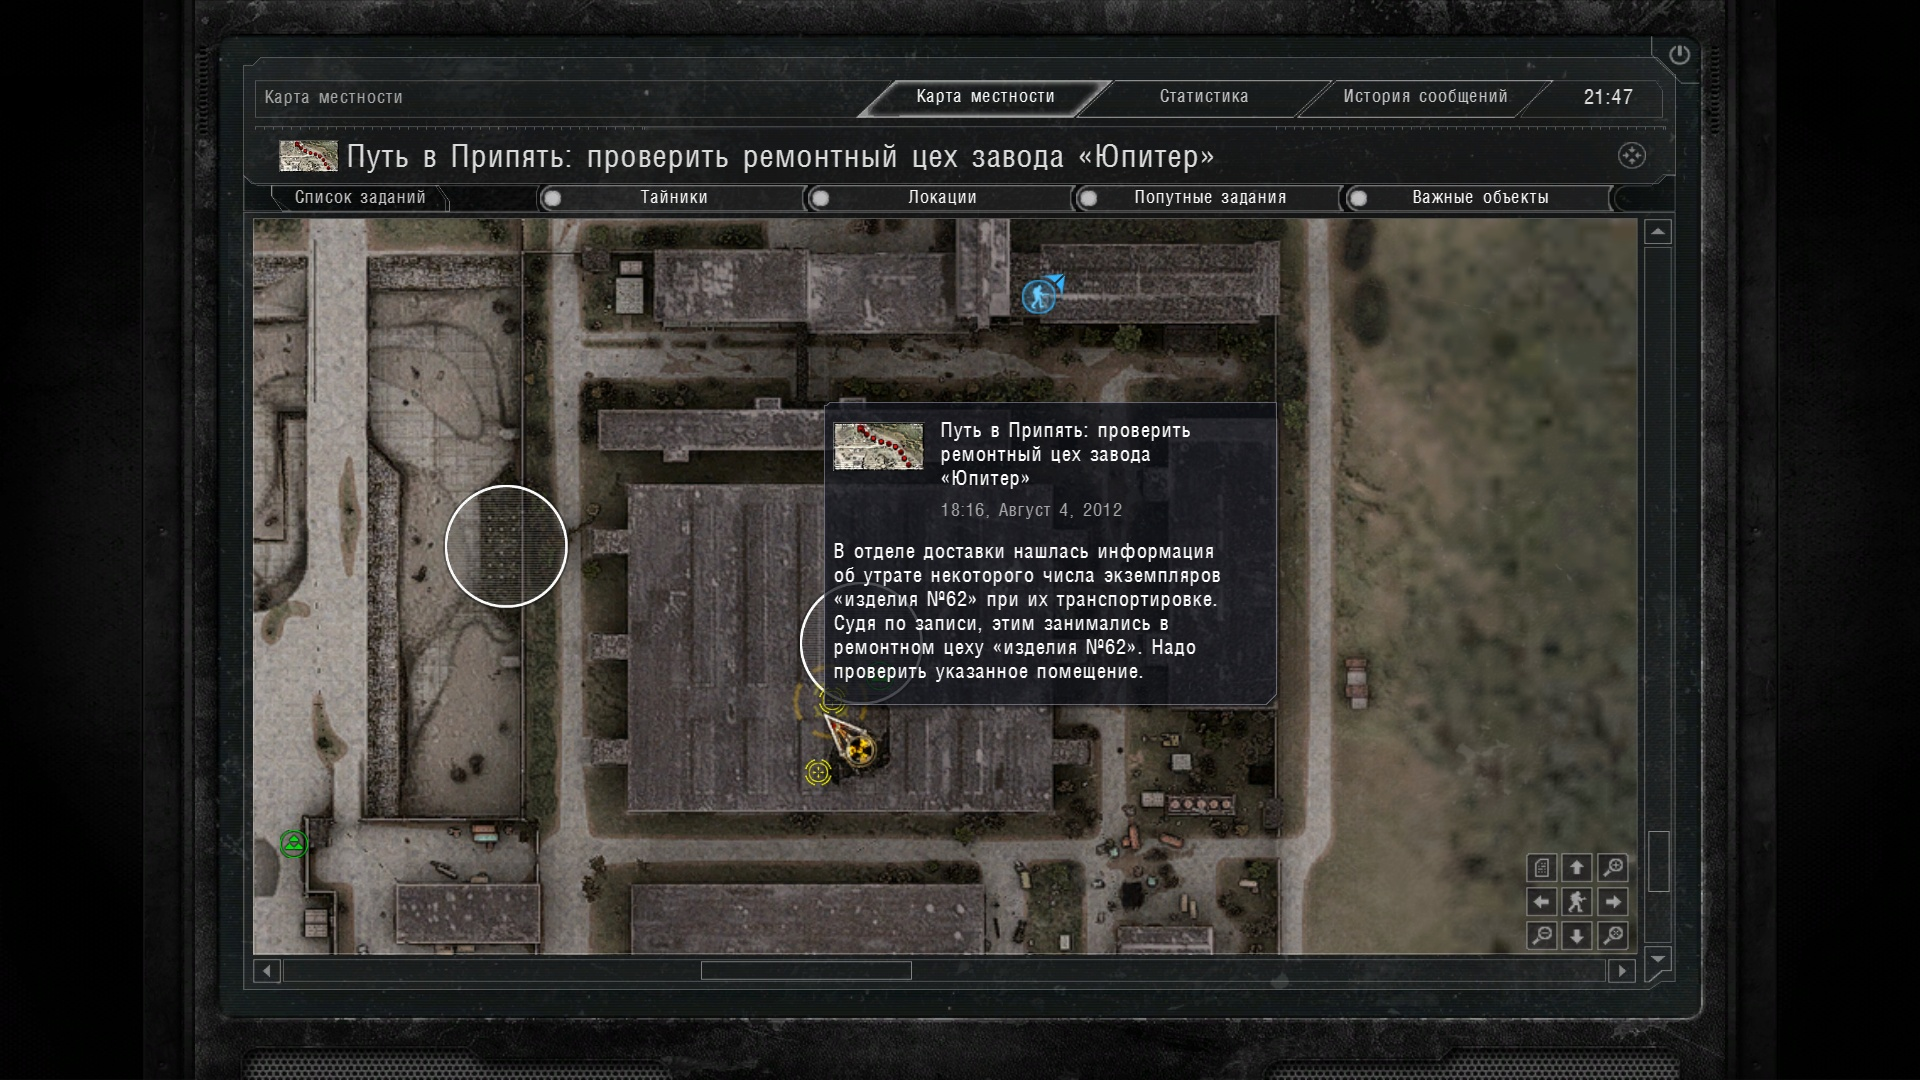Open the map legend document icon
Screen dimensions: 1920x1080
coord(1541,867)
